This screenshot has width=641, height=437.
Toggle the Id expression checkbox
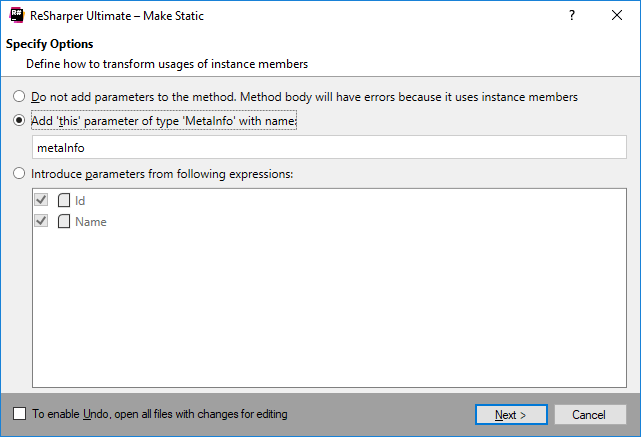(42, 200)
